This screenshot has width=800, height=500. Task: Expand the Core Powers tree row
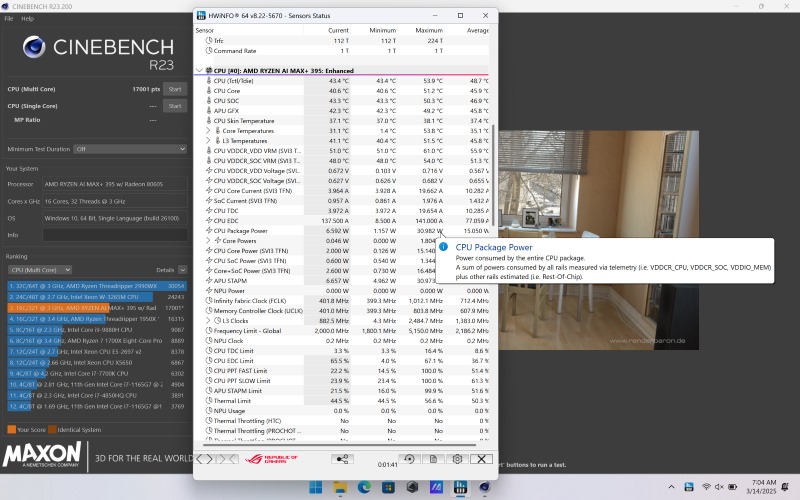208,240
